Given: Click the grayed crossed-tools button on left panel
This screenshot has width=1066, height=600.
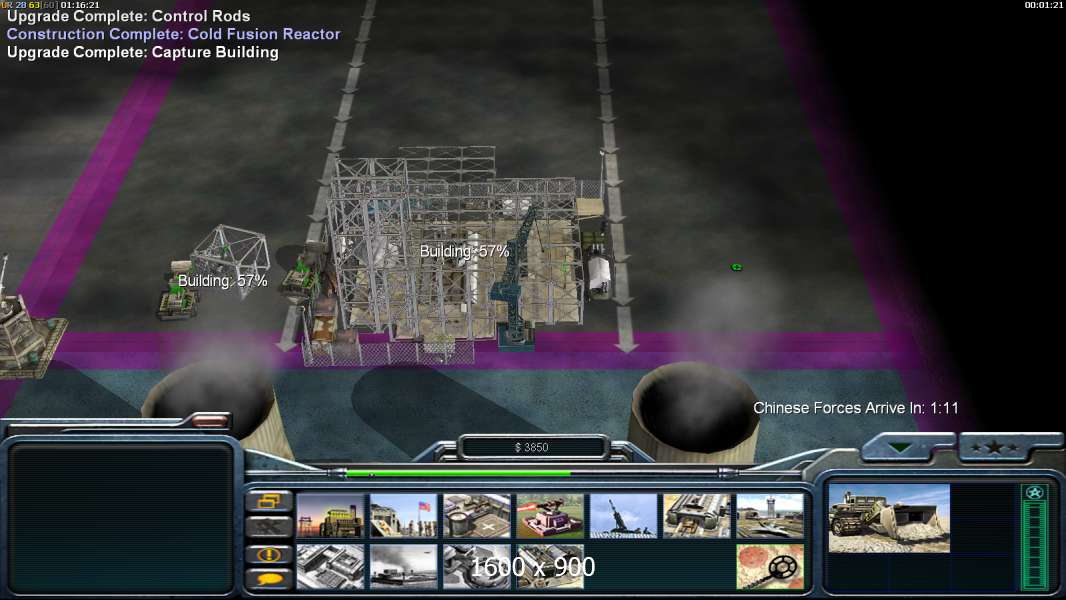Looking at the screenshot, I should click(269, 527).
